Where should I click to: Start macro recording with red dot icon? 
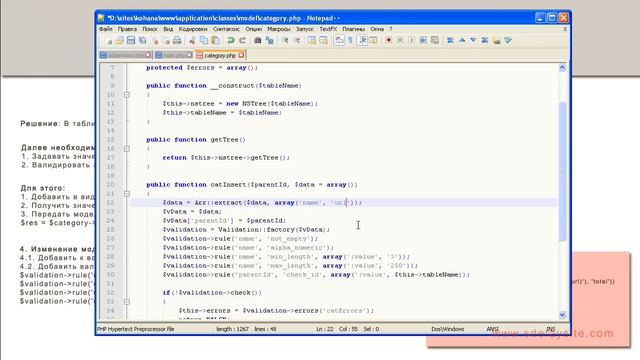389,40
